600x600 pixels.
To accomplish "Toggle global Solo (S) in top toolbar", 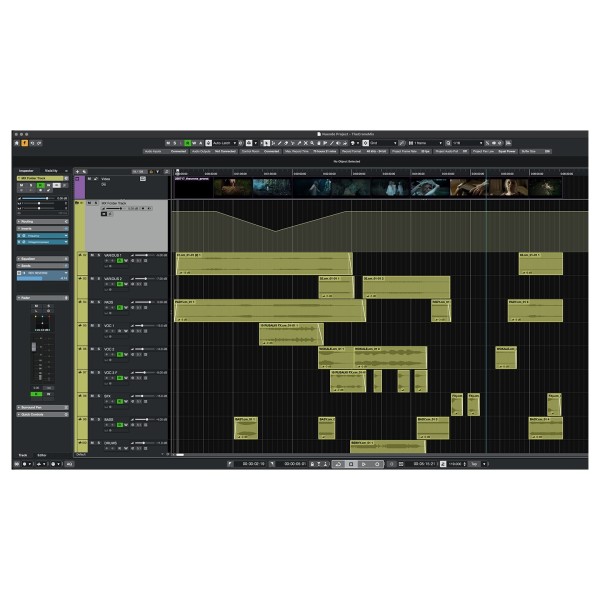I will tap(174, 143).
